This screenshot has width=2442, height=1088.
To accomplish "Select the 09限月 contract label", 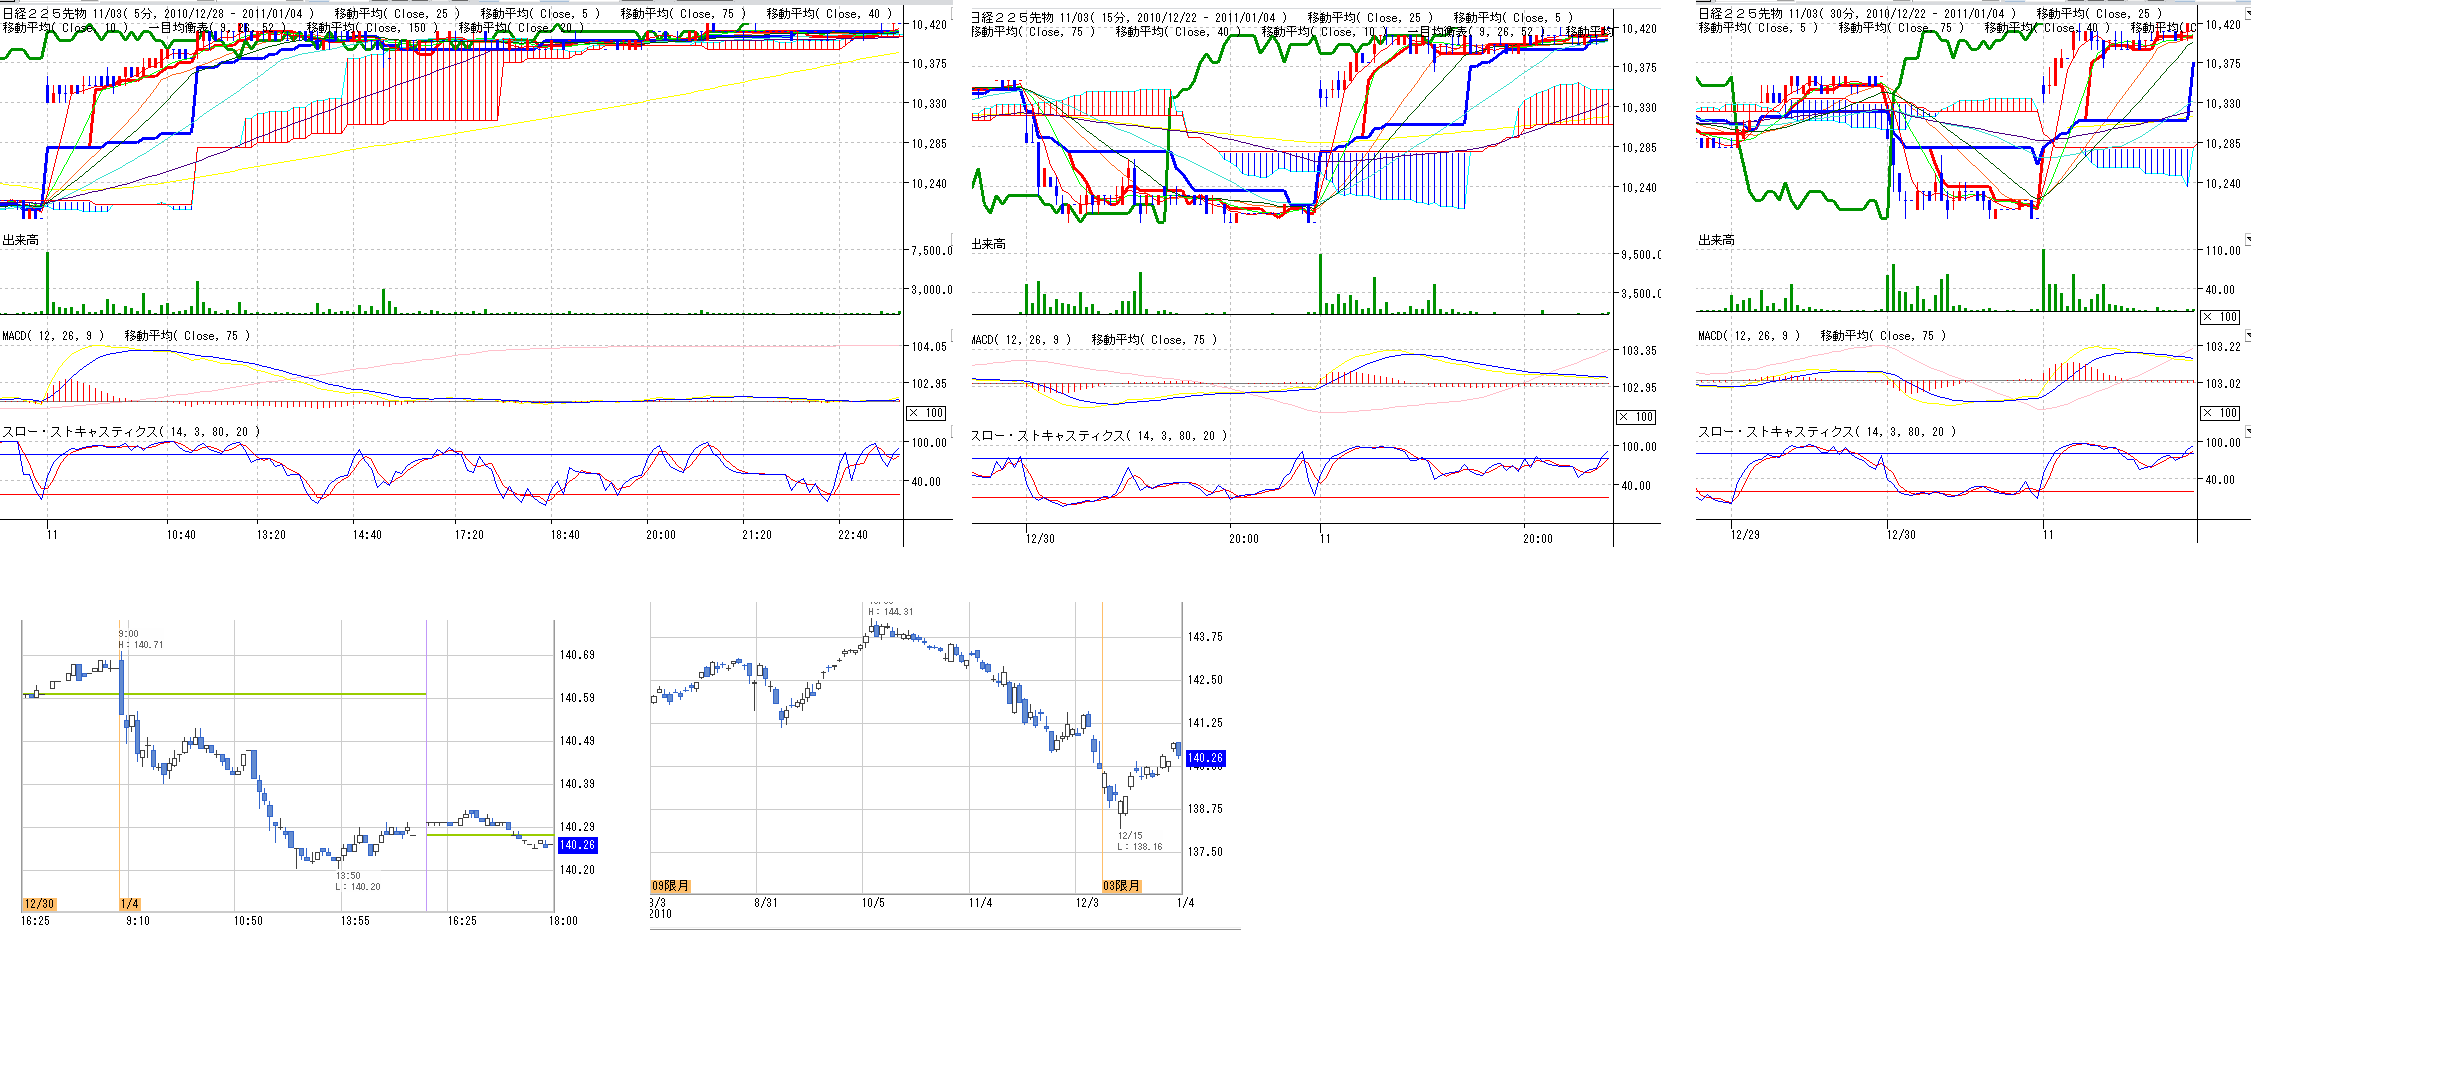I will point(670,886).
